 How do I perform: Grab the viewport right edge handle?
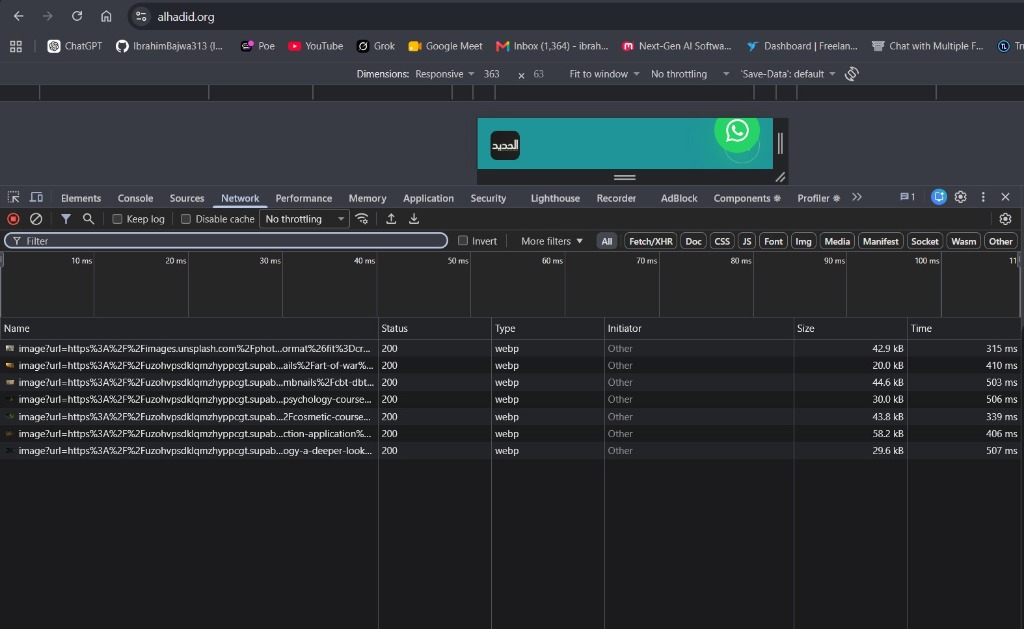point(780,144)
